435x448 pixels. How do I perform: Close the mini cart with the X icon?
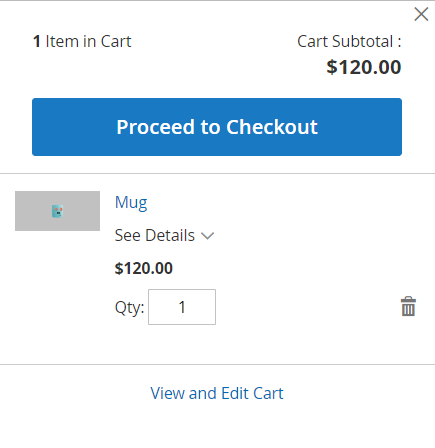(421, 14)
